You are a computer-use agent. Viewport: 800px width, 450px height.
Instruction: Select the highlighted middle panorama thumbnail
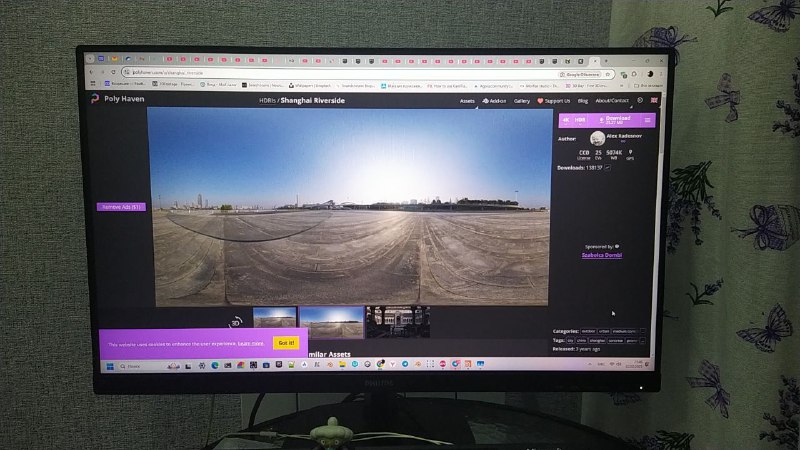[x=332, y=322]
